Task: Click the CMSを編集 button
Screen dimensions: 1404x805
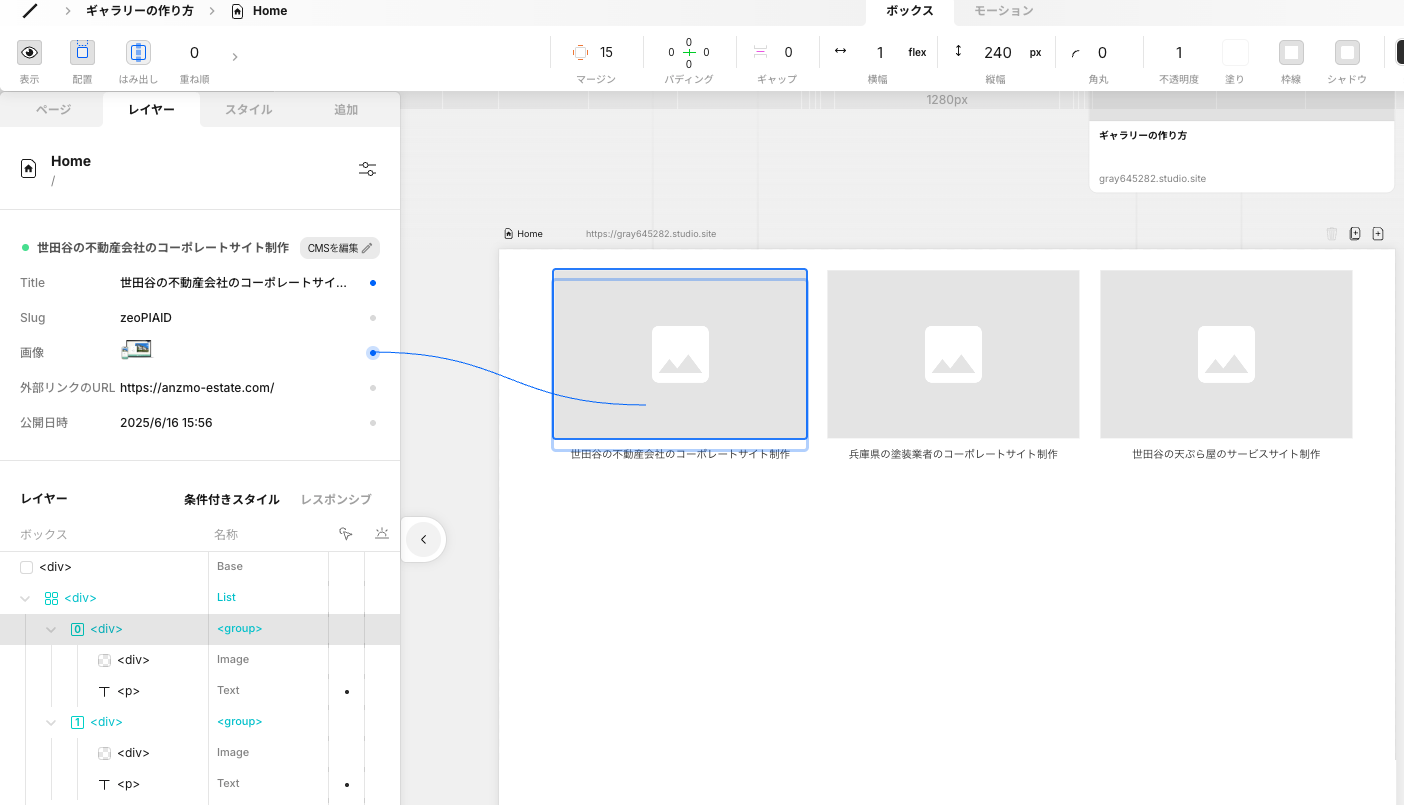Action: point(339,248)
